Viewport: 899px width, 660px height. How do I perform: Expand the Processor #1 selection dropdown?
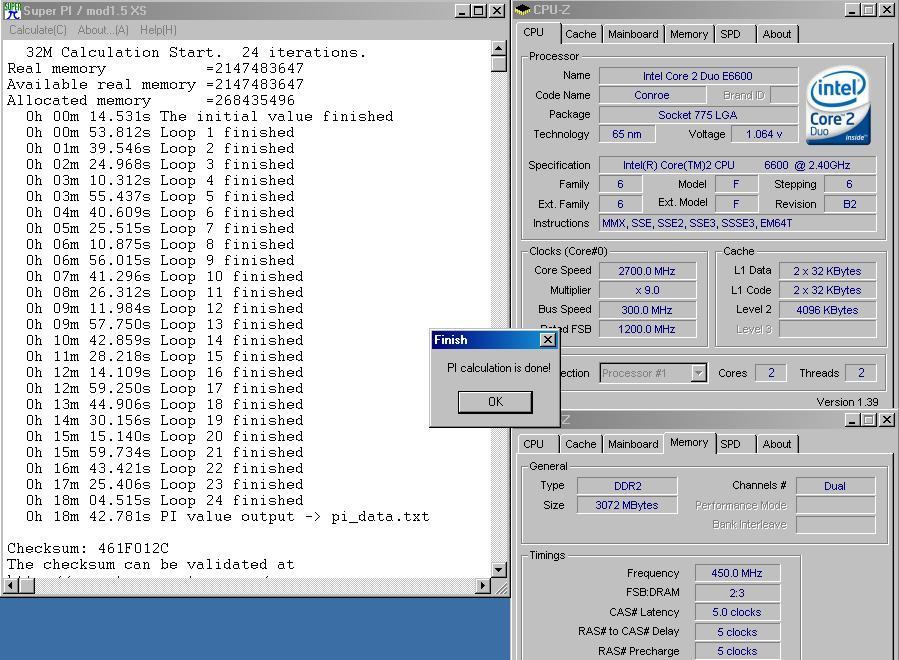coord(698,373)
